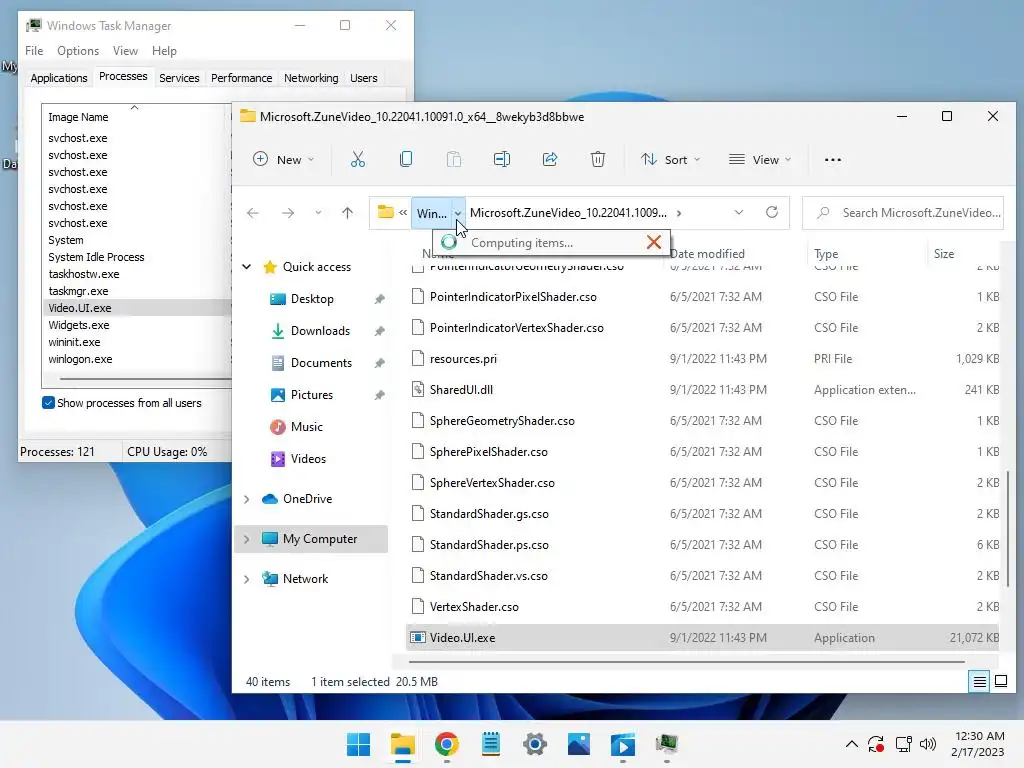Switch to Users tab in Task Manager
Viewport: 1024px width, 768px height.
pos(363,78)
